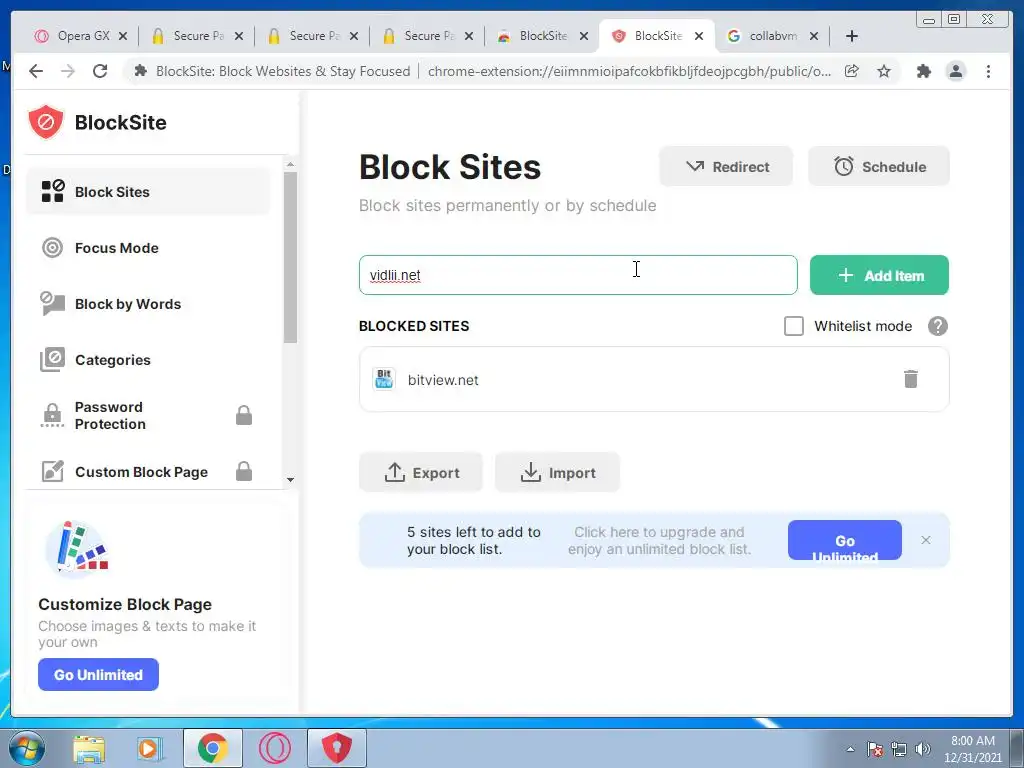This screenshot has width=1024, height=768.
Task: Open the Extensions puzzle icon
Action: pyautogui.click(x=923, y=71)
